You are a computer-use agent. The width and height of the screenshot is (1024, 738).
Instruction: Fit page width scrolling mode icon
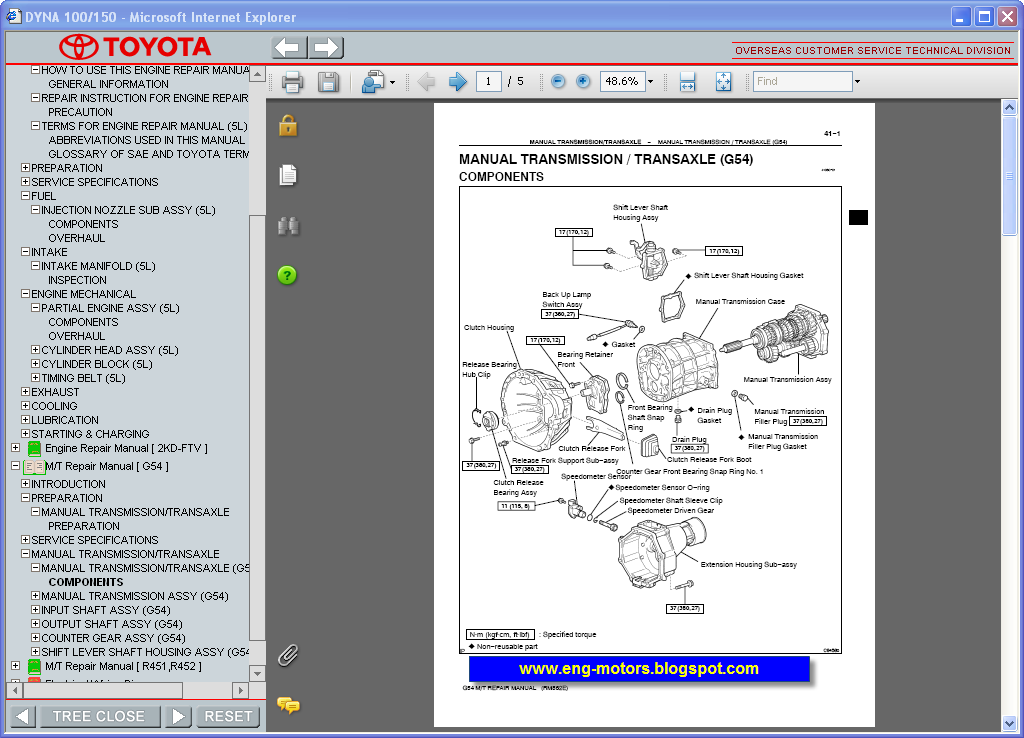coord(687,82)
